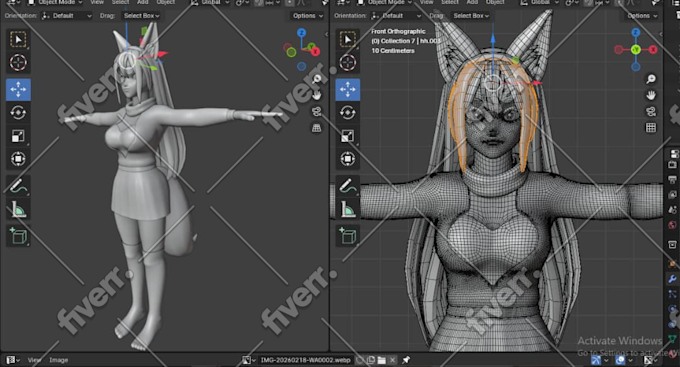
Task: Snap view to green Y axis, right gizmo
Action: click(635, 49)
